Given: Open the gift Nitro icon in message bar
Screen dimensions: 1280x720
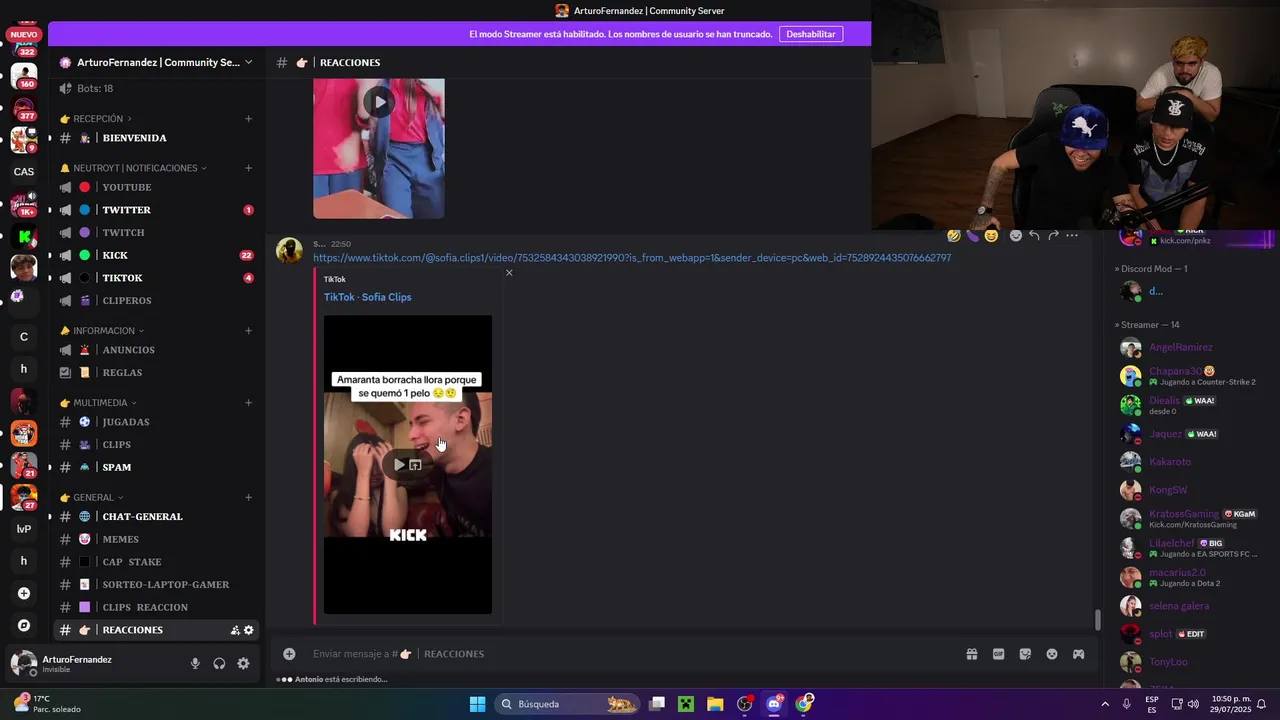Looking at the screenshot, I should coord(971,654).
